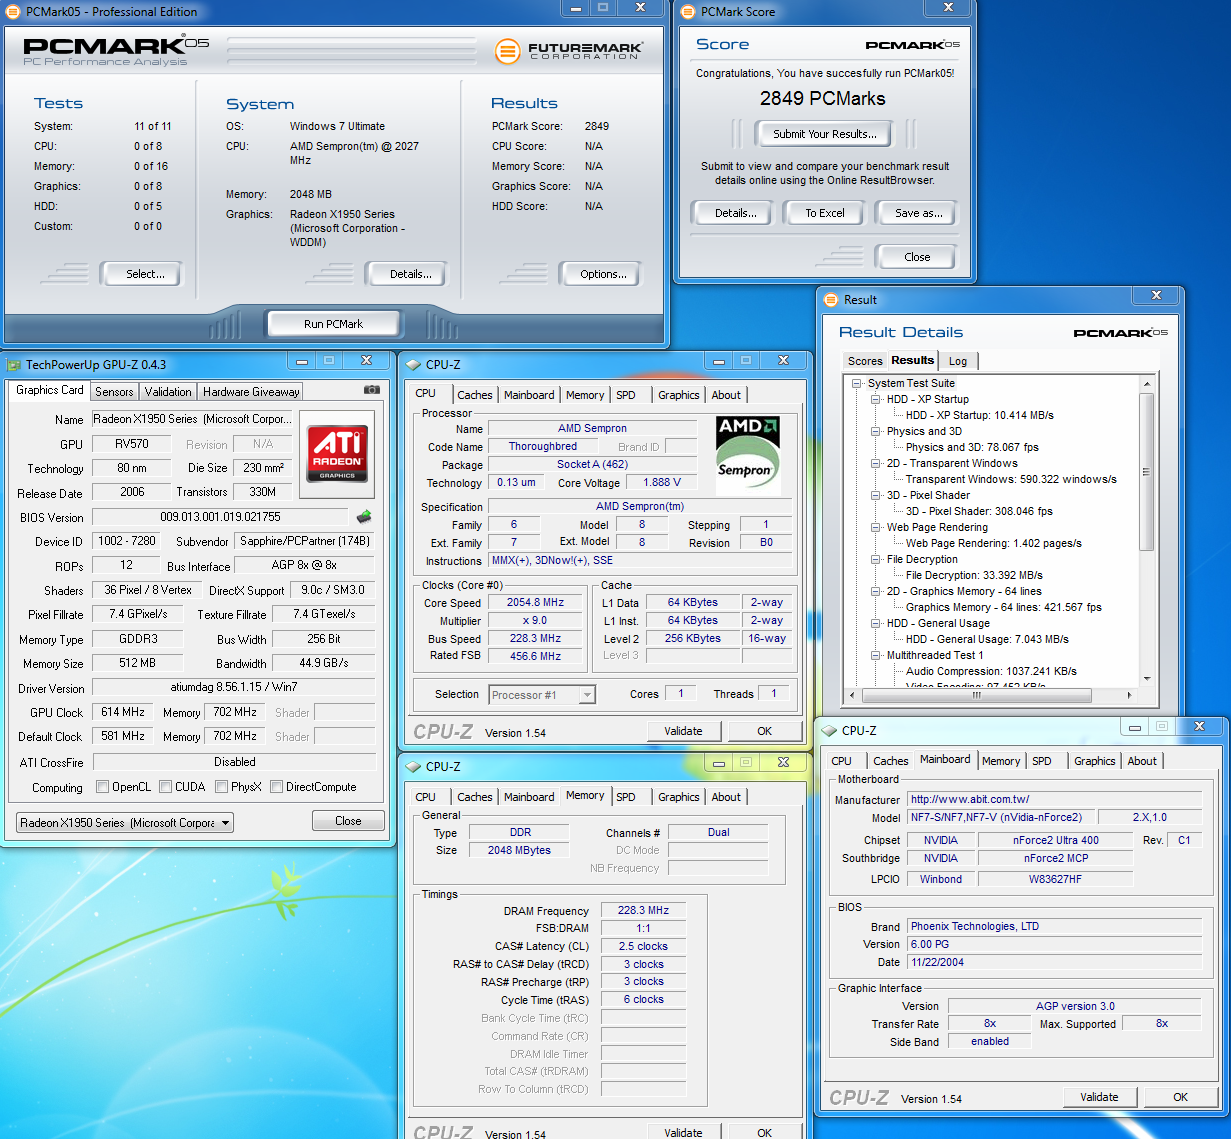The height and width of the screenshot is (1139, 1231).
Task: Enable the DirectCompute checkbox
Action: point(276,787)
